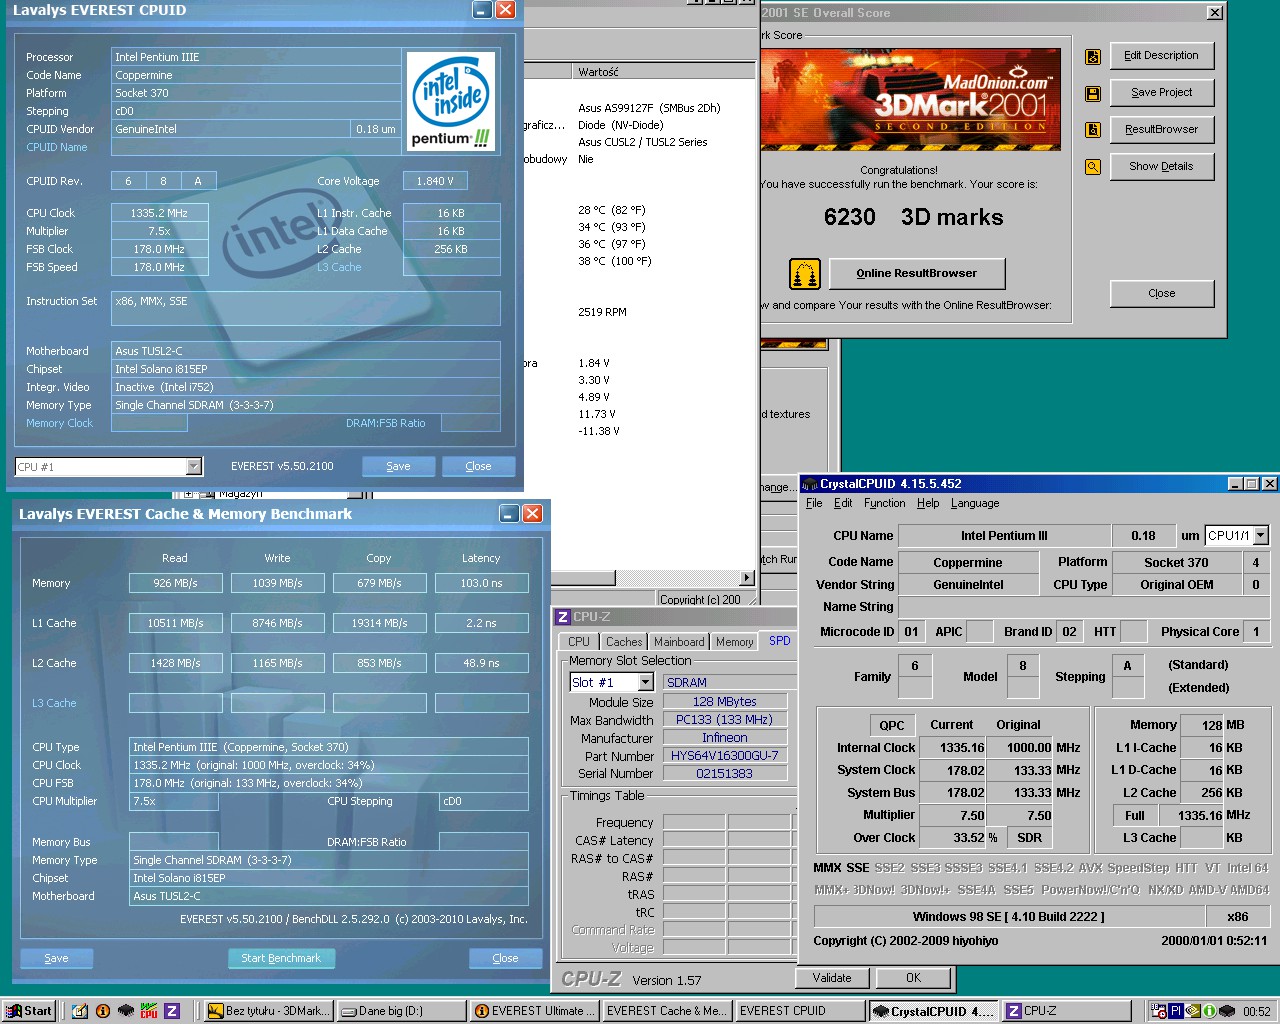Click Close in the EVEREST CPUID window
Viewport: 1280px width, 1024px height.
pos(478,466)
